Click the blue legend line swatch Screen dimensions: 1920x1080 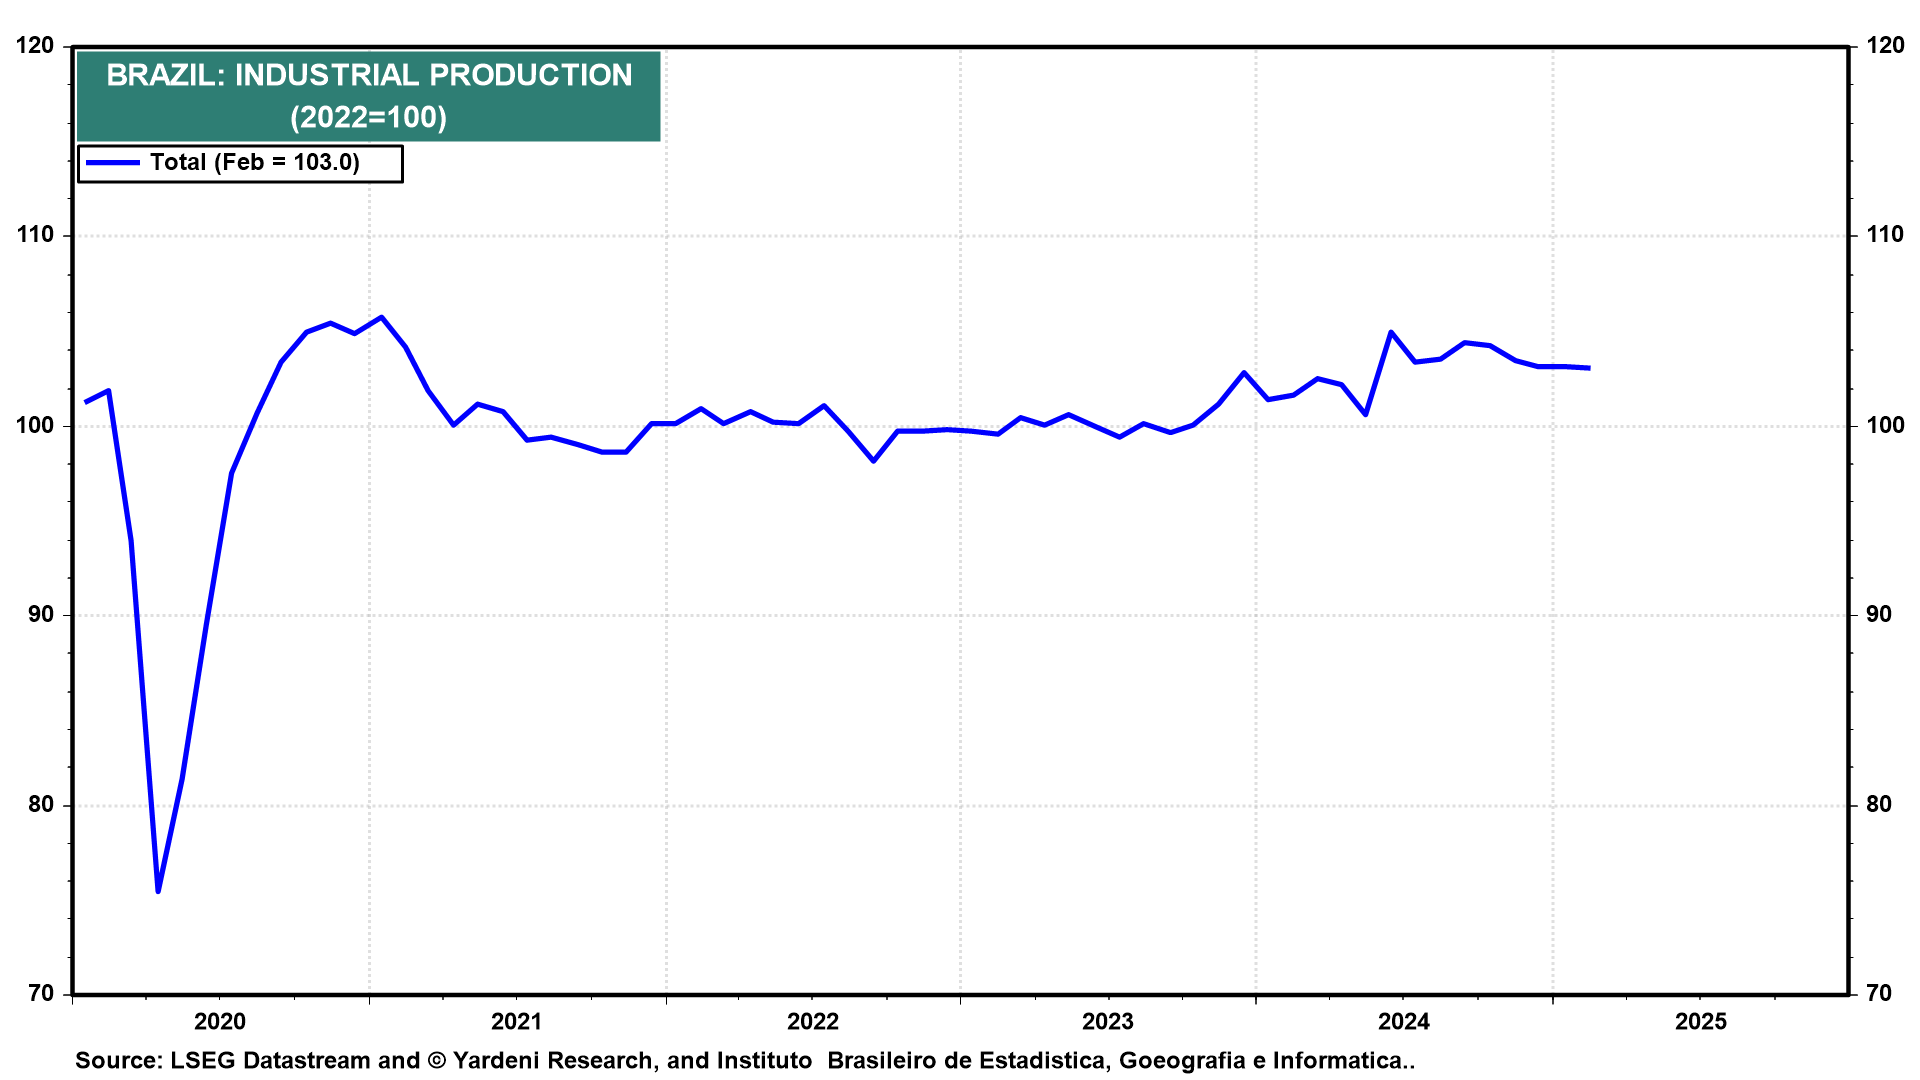[x=112, y=163]
